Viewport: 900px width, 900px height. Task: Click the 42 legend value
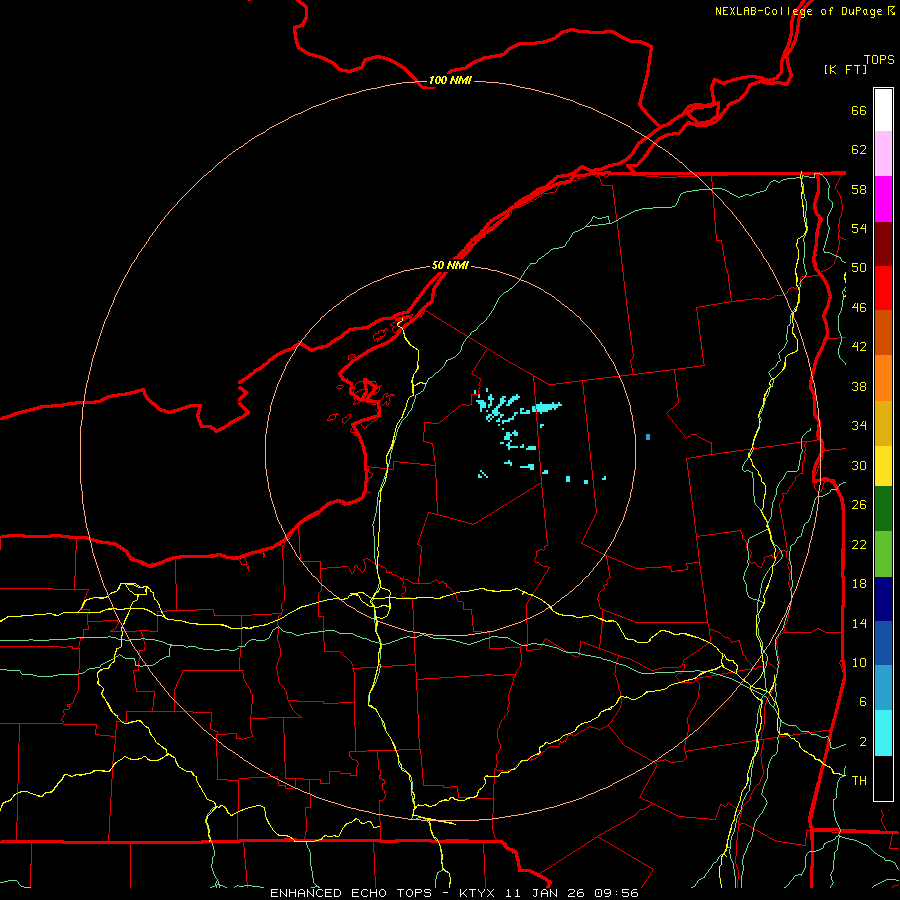859,347
